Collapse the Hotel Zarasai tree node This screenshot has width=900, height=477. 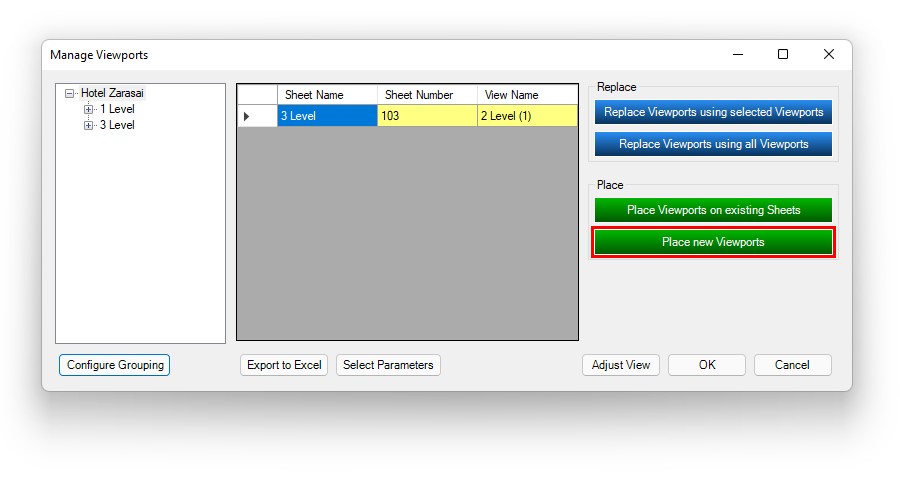tap(70, 94)
